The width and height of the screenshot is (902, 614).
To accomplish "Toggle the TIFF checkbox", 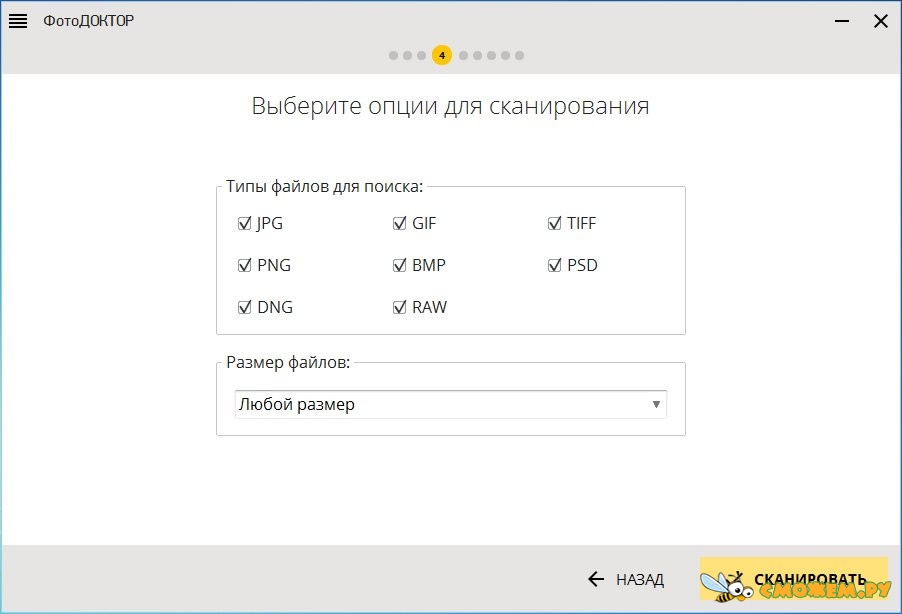I will coord(555,223).
